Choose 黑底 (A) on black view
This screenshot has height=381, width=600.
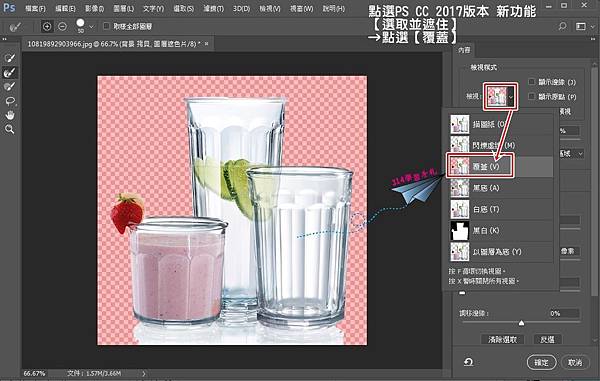(501, 188)
